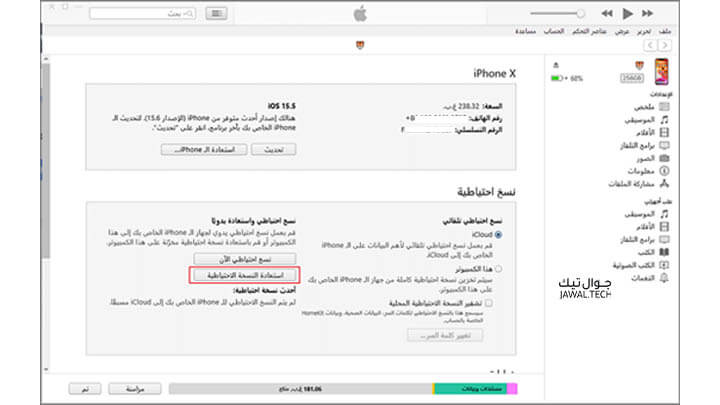
Task: Click the play button
Action: [627, 14]
